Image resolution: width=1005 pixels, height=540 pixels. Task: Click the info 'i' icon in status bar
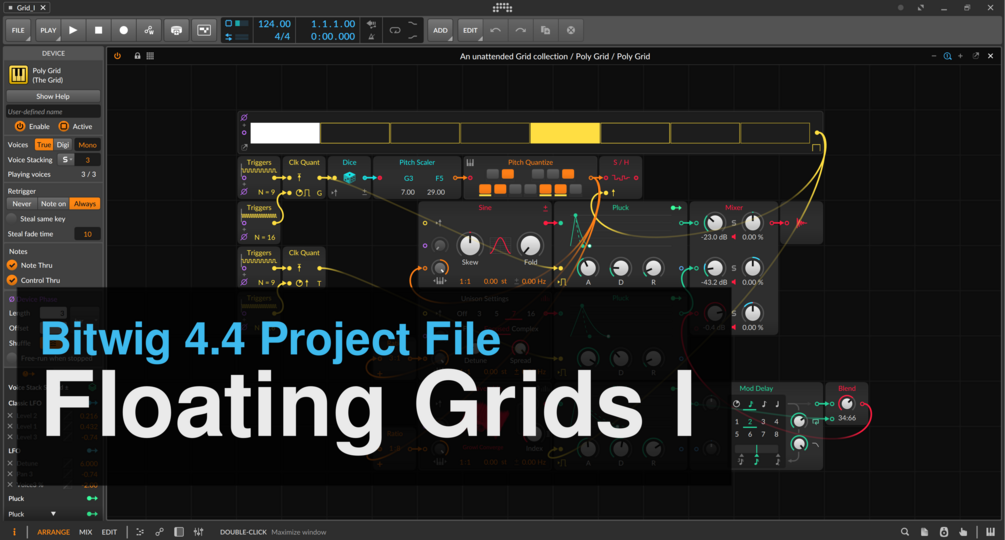pyautogui.click(x=14, y=532)
